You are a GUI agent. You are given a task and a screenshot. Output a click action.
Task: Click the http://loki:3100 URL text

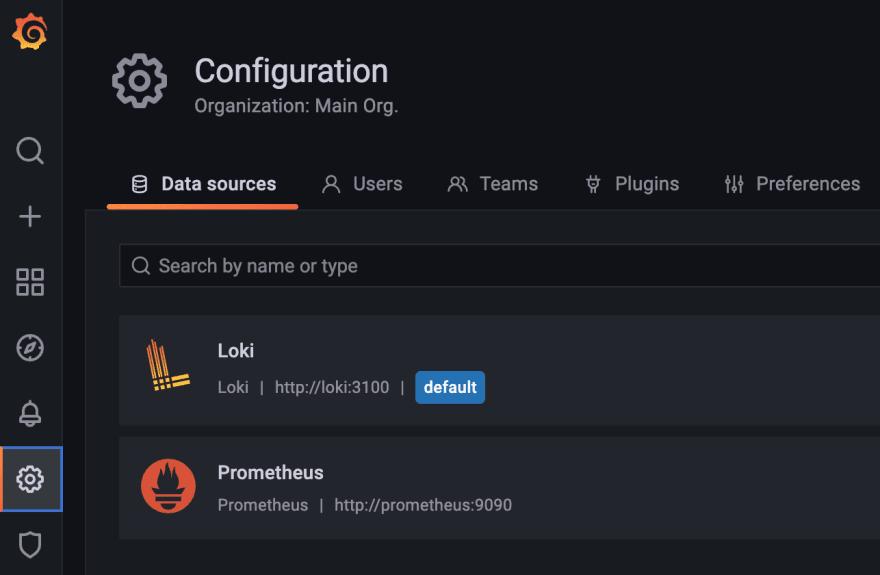[332, 387]
